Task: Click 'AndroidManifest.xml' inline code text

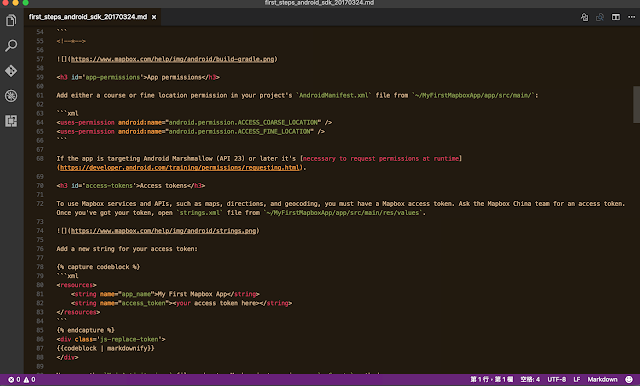Action: pyautogui.click(x=333, y=95)
